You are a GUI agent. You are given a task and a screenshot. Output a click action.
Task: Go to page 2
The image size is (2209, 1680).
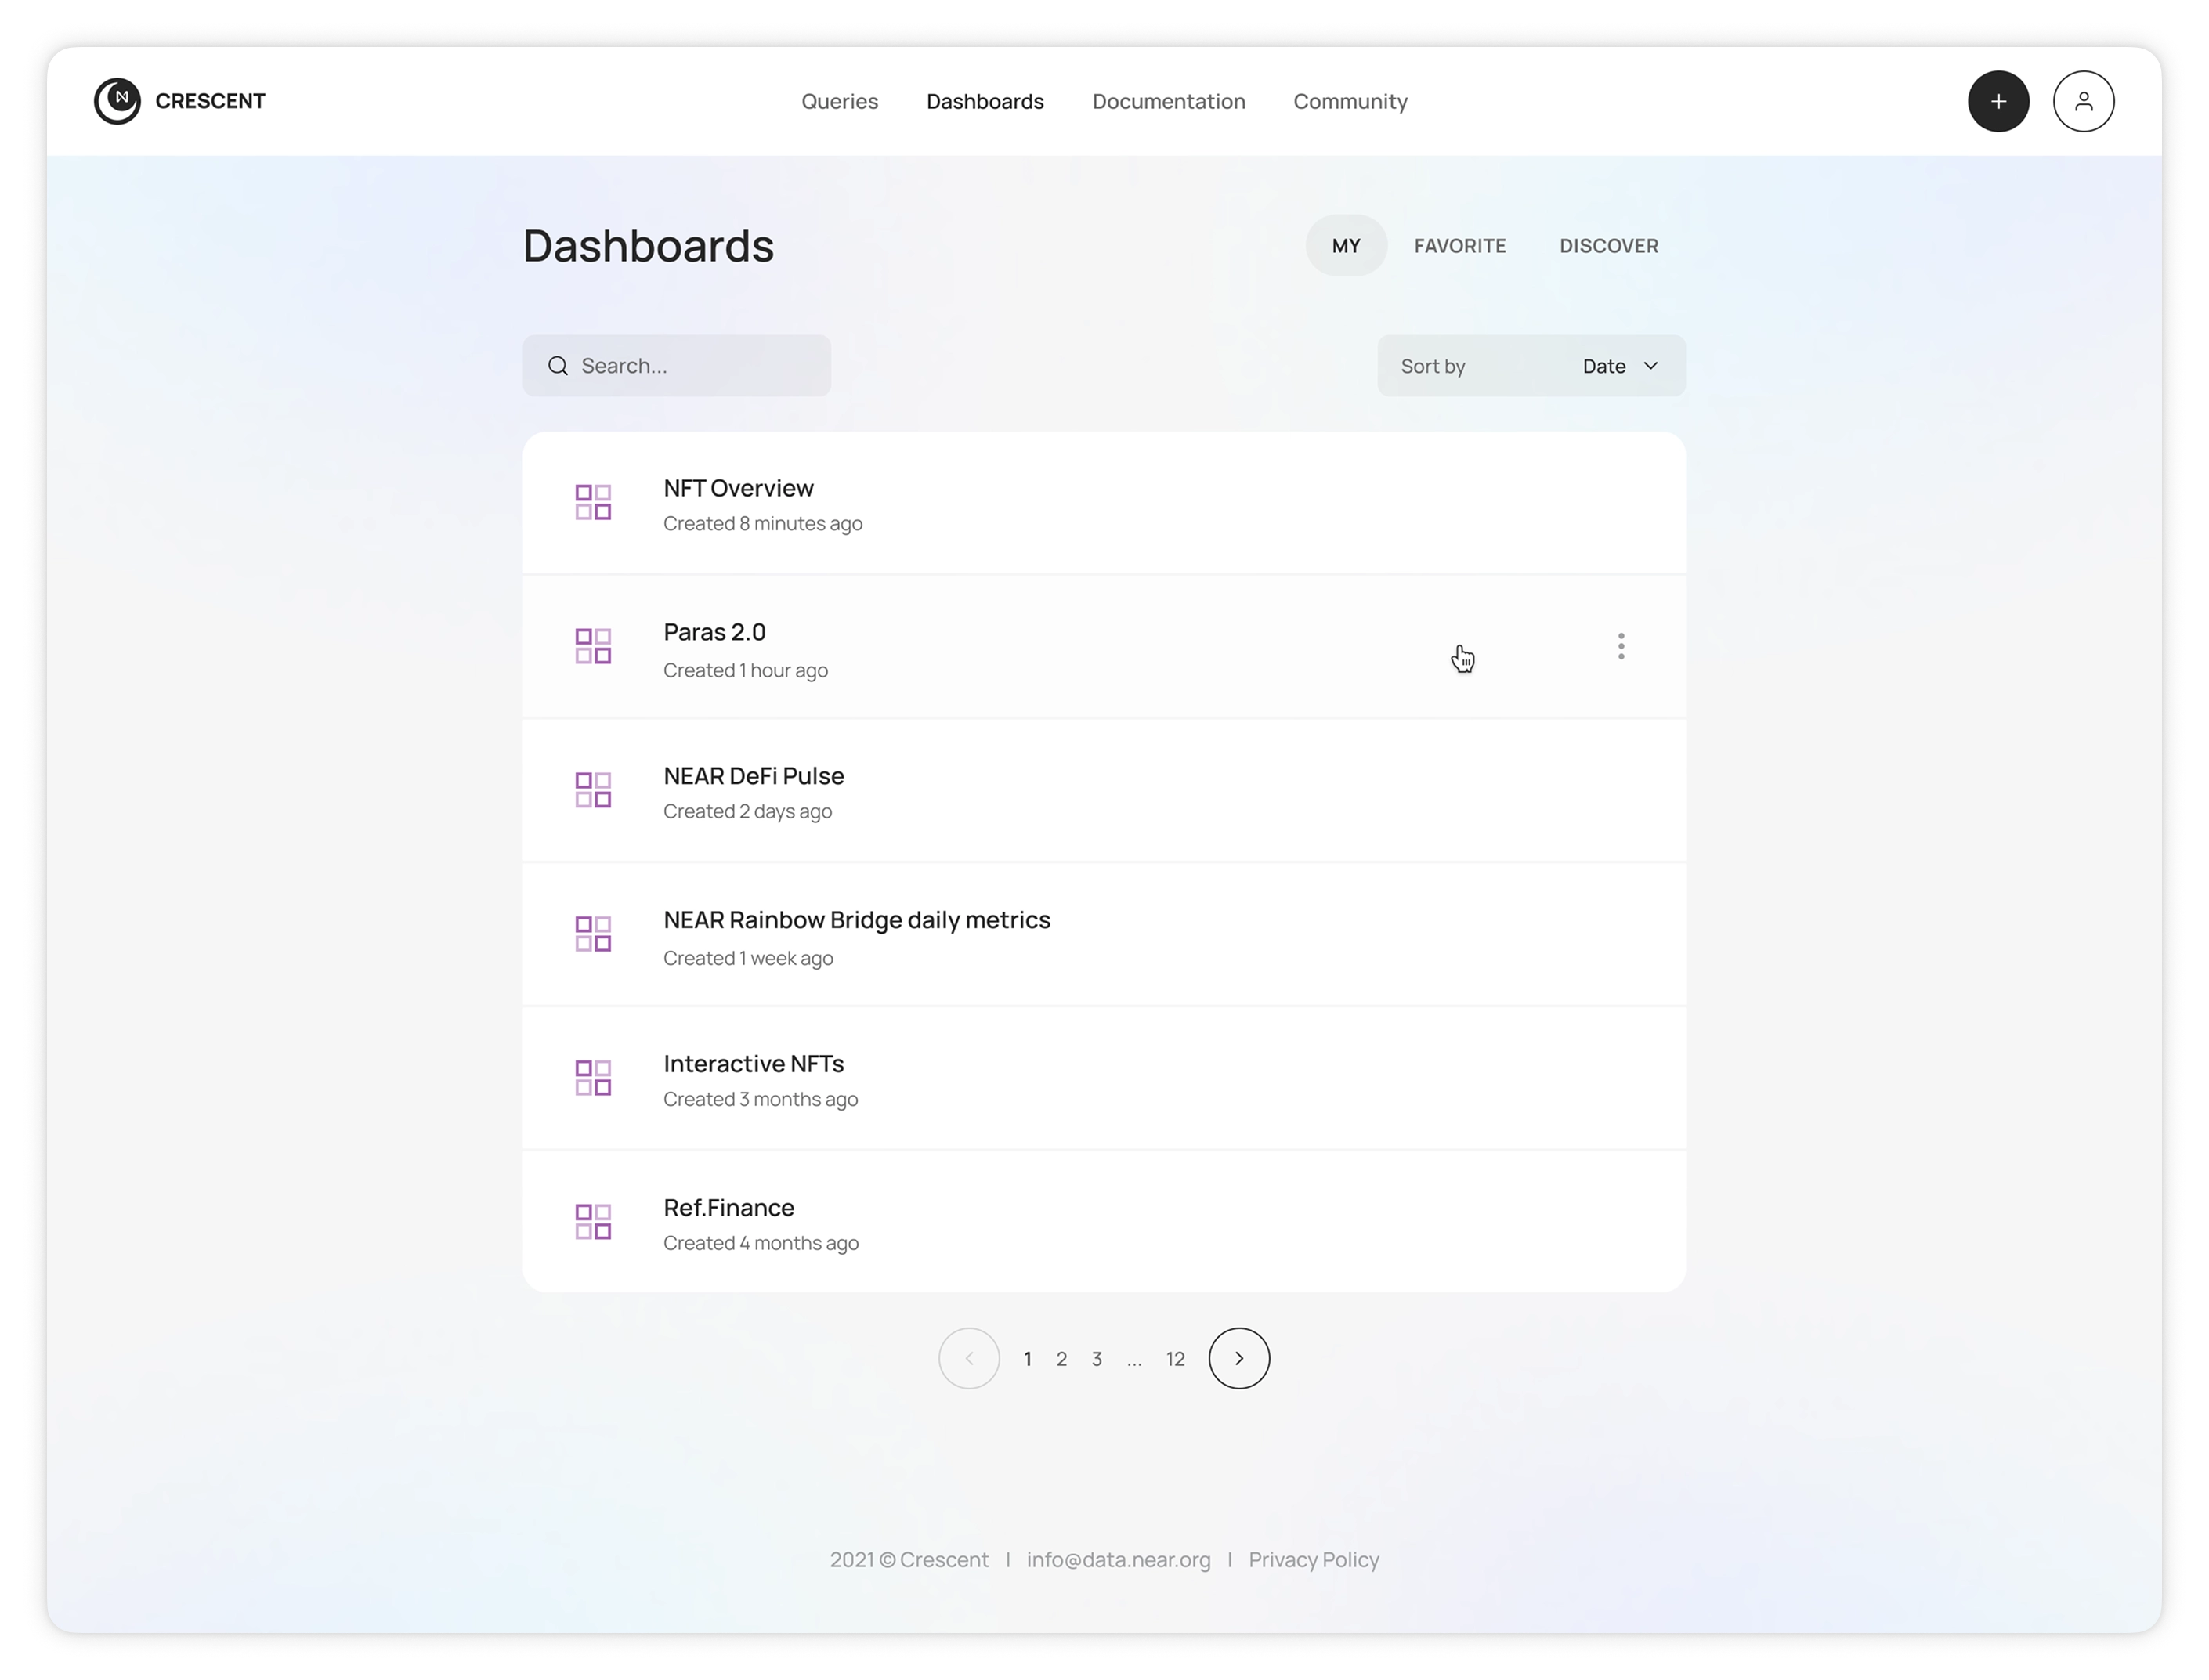coord(1061,1359)
